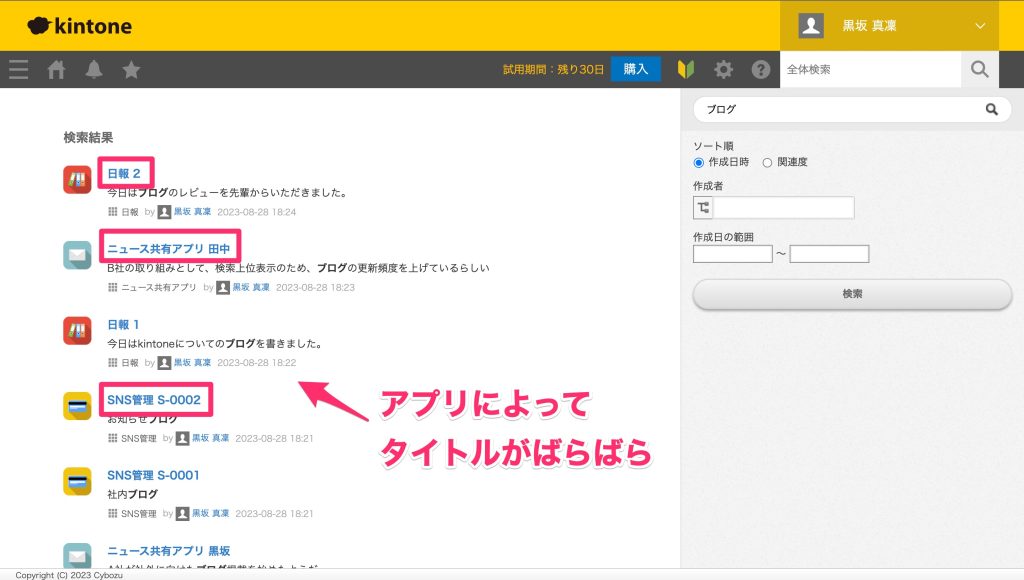Click the 検索結果 heading

point(88,138)
